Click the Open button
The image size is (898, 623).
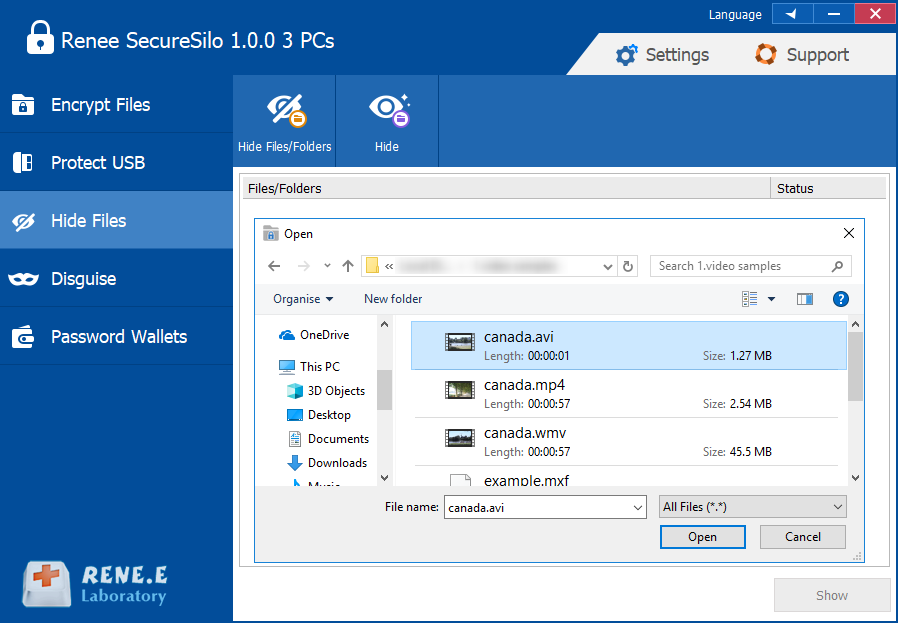(703, 537)
